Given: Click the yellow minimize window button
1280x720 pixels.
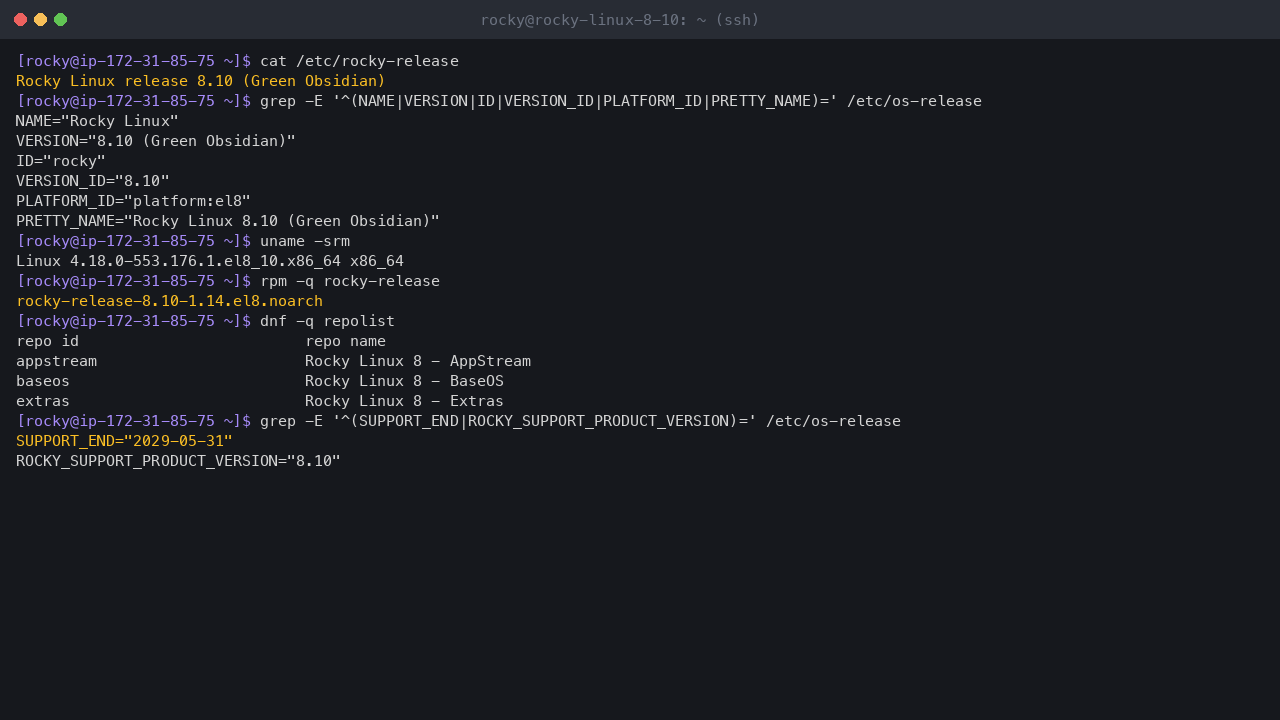Looking at the screenshot, I should point(40,20).
